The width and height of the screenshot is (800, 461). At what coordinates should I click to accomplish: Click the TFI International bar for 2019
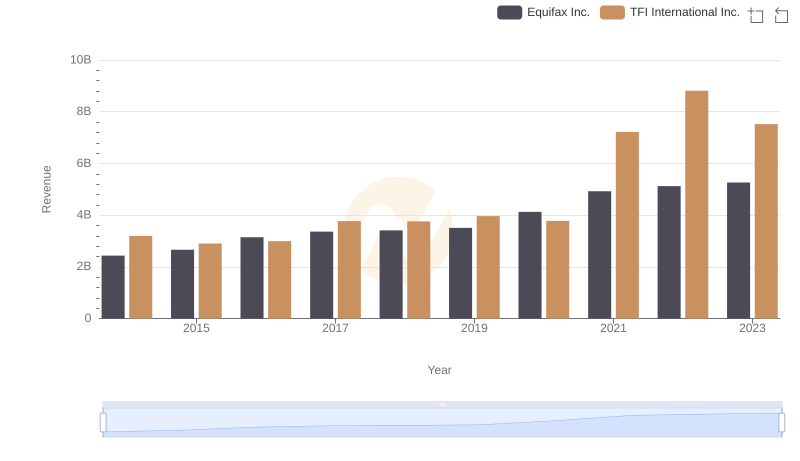(488, 267)
